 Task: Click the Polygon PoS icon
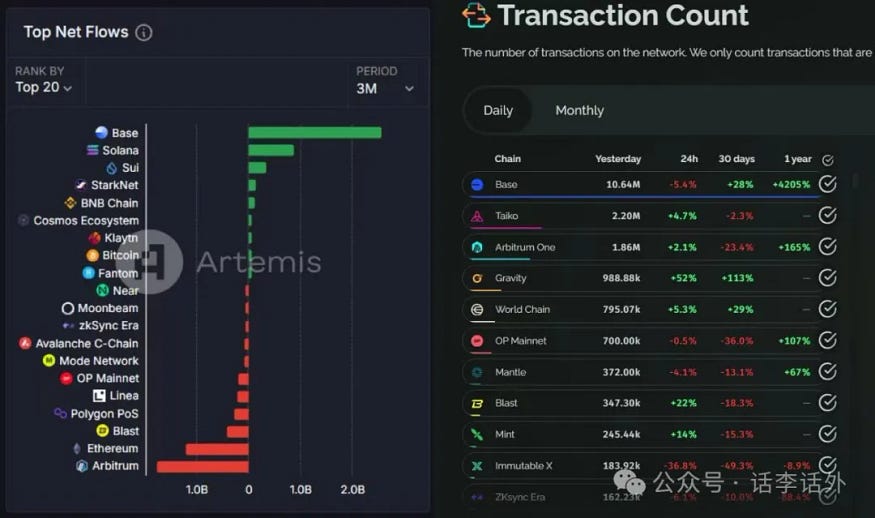60,413
